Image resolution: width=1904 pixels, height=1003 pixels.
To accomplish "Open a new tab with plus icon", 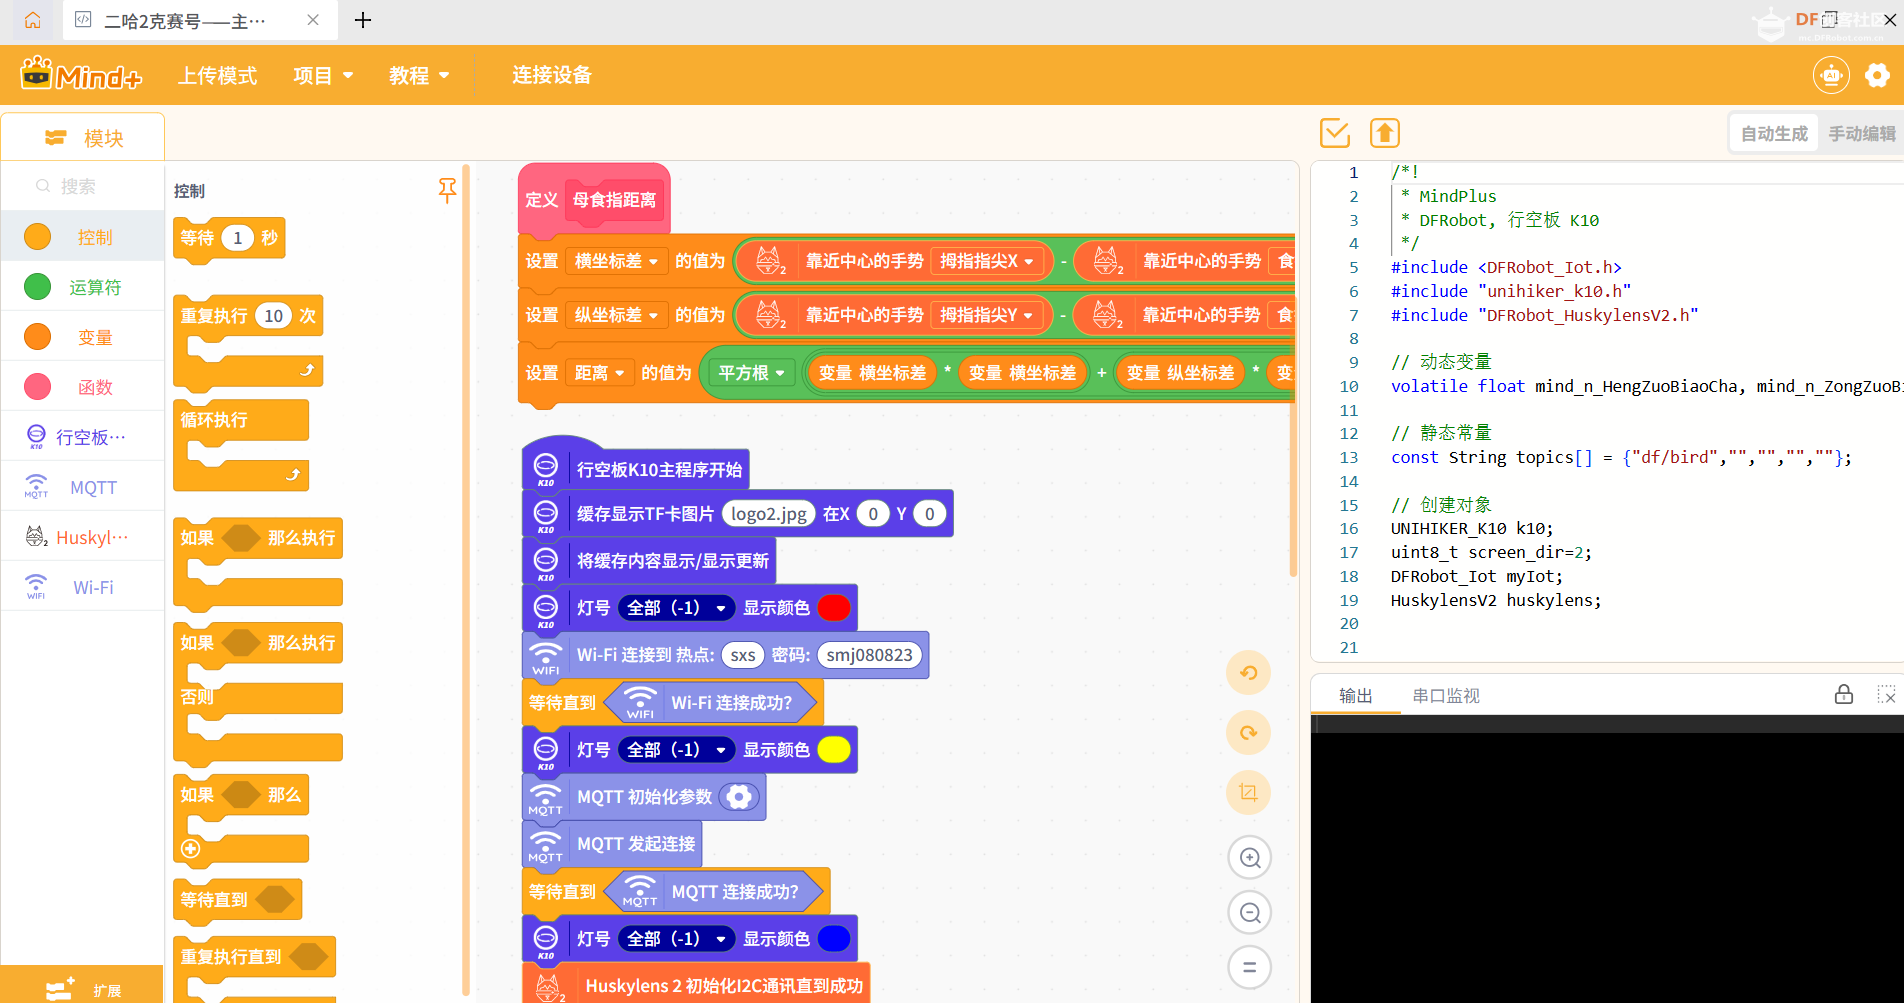I will coord(363,20).
